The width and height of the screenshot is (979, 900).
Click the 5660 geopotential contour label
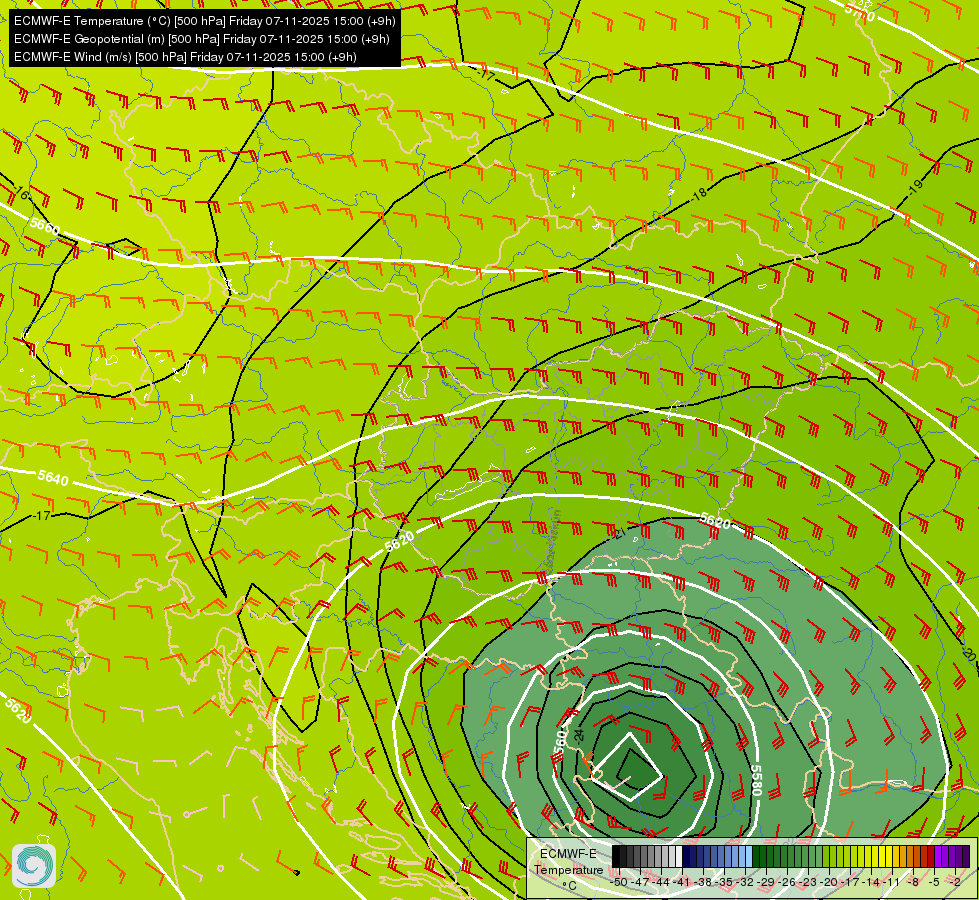(45, 226)
